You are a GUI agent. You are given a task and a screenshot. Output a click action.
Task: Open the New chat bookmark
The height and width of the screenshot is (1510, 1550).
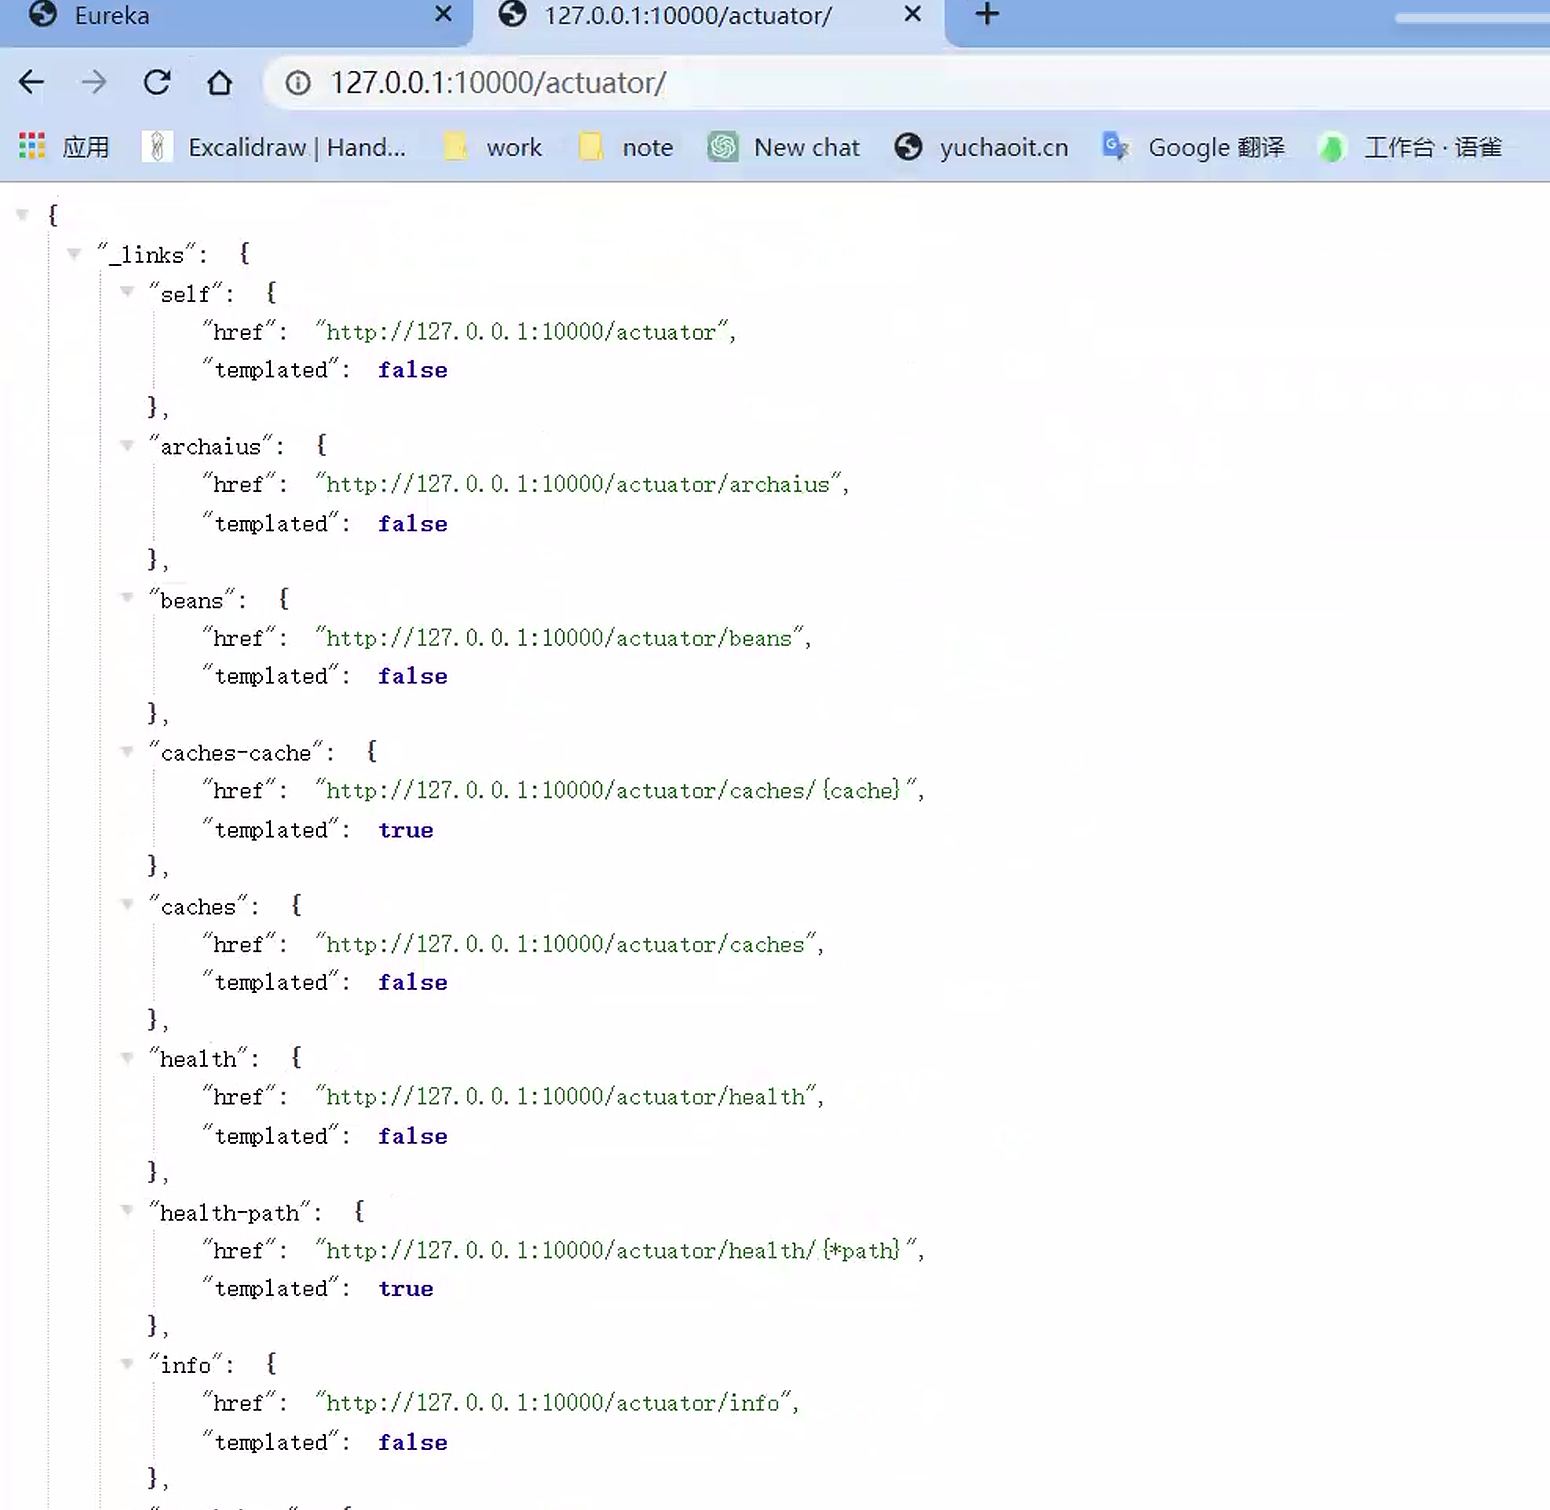tap(785, 147)
